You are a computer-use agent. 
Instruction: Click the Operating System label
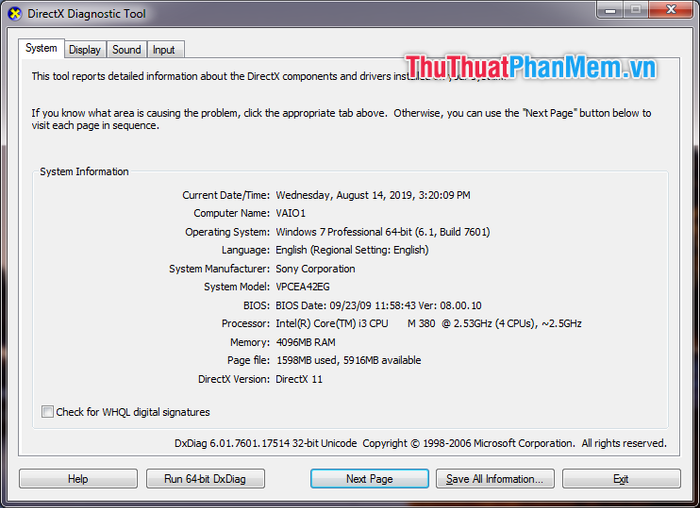tap(227, 232)
